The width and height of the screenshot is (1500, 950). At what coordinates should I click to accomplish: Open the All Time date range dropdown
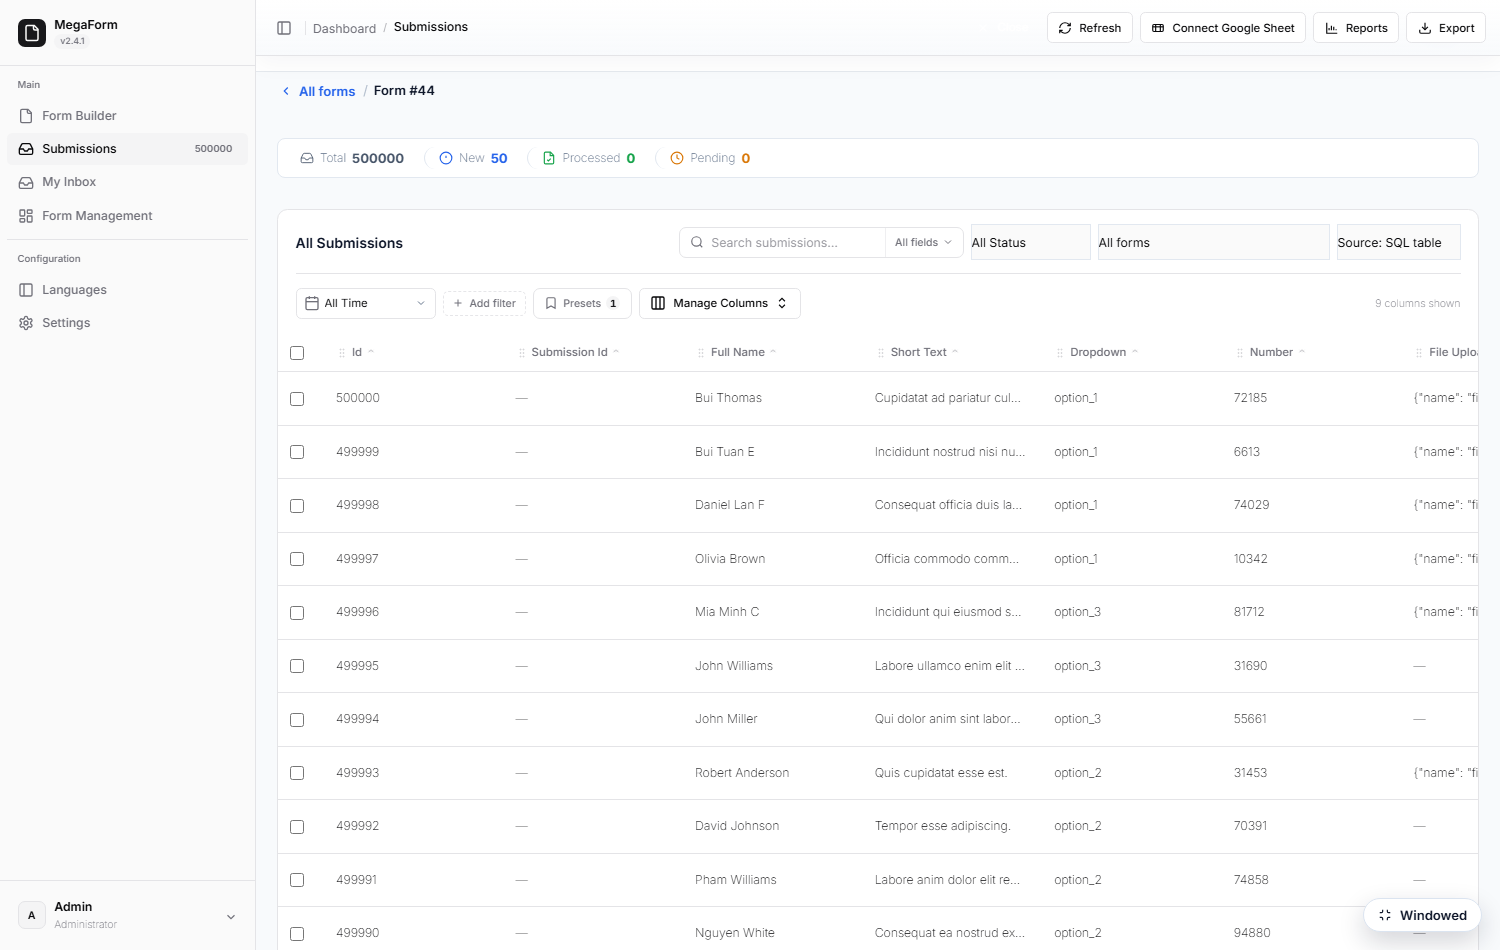coord(366,303)
